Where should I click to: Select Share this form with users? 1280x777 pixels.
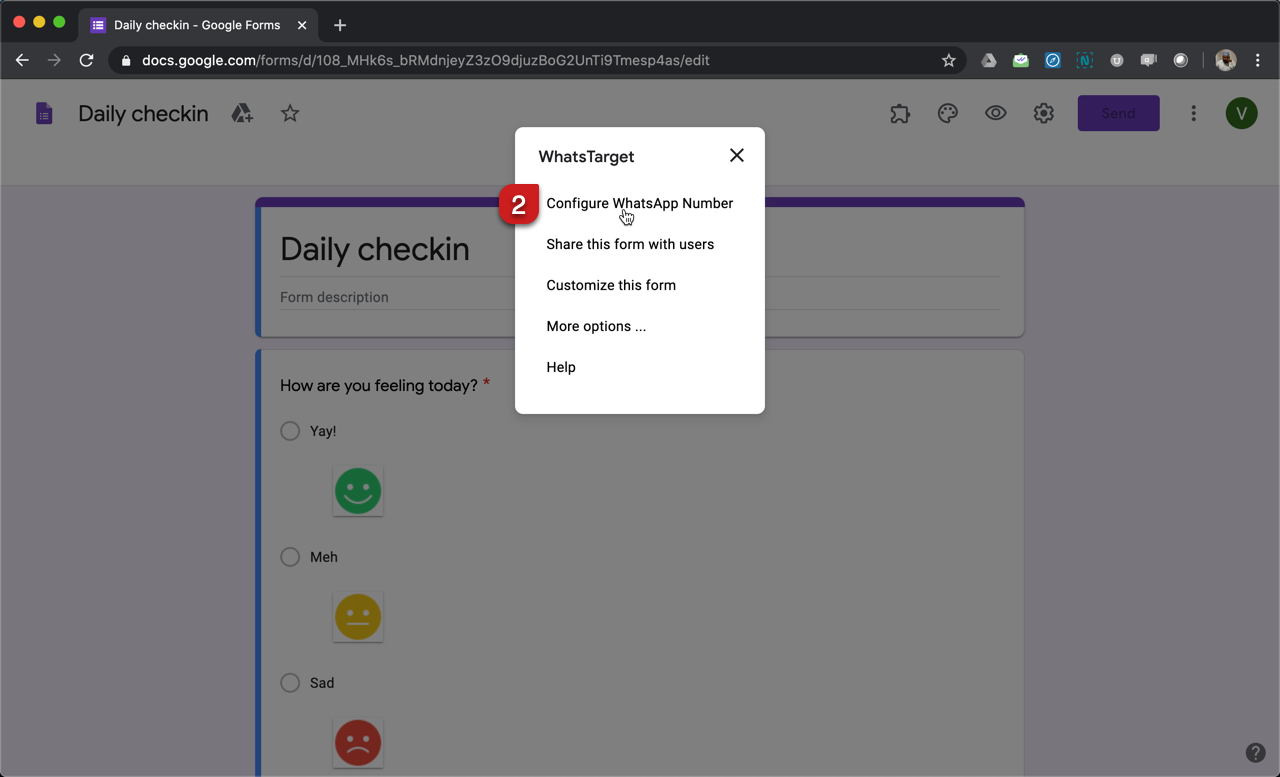tap(630, 244)
